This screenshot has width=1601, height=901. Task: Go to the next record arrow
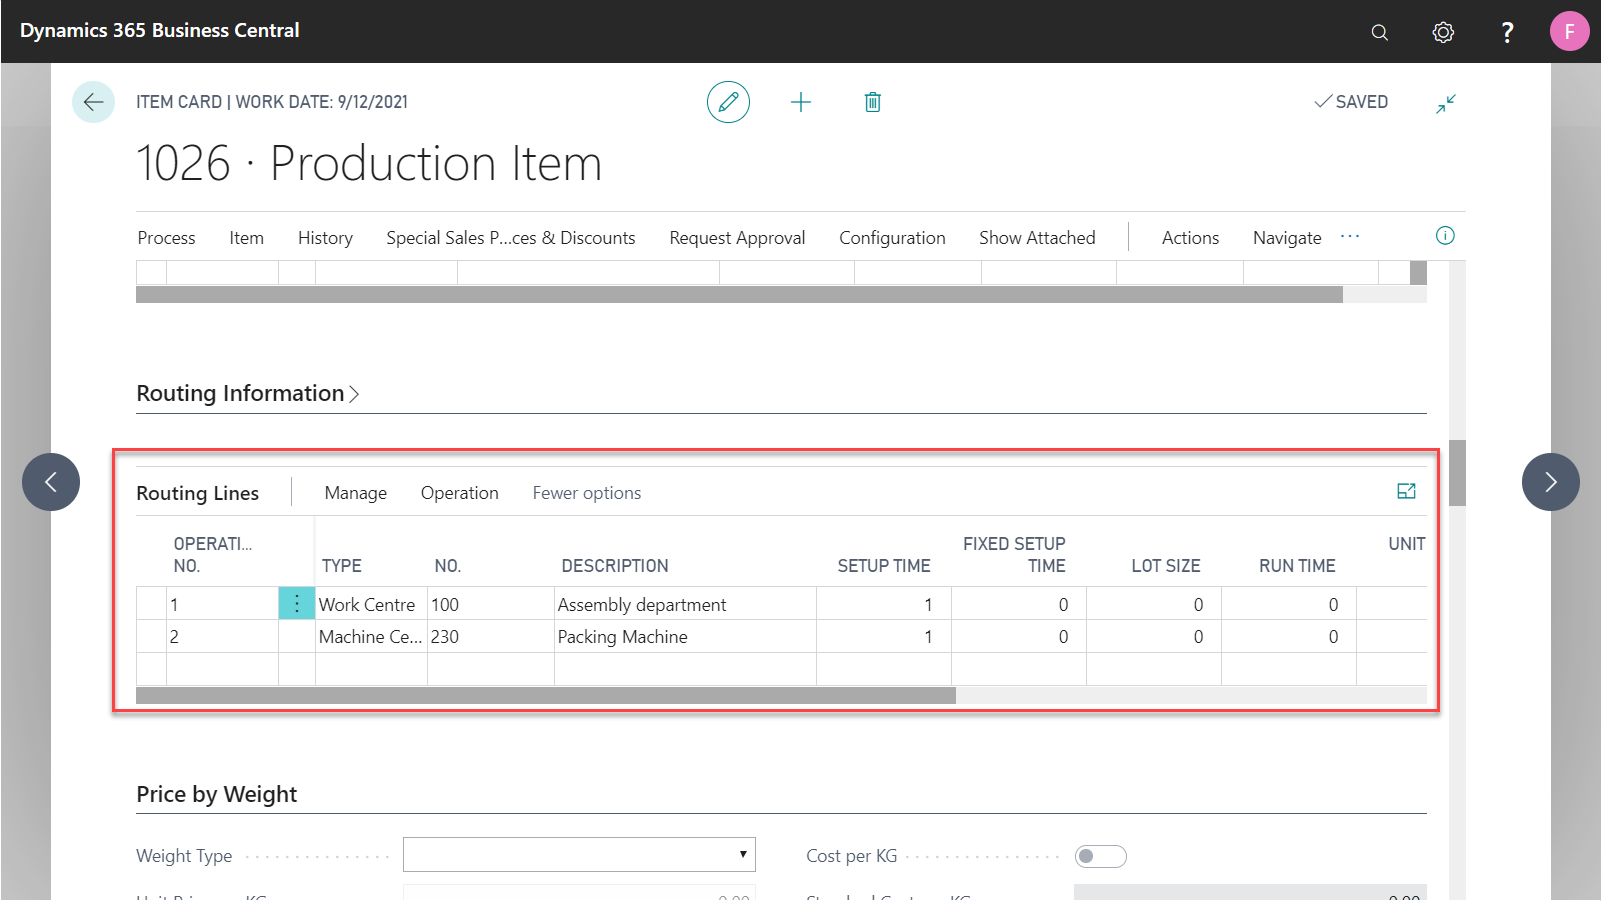1551,482
